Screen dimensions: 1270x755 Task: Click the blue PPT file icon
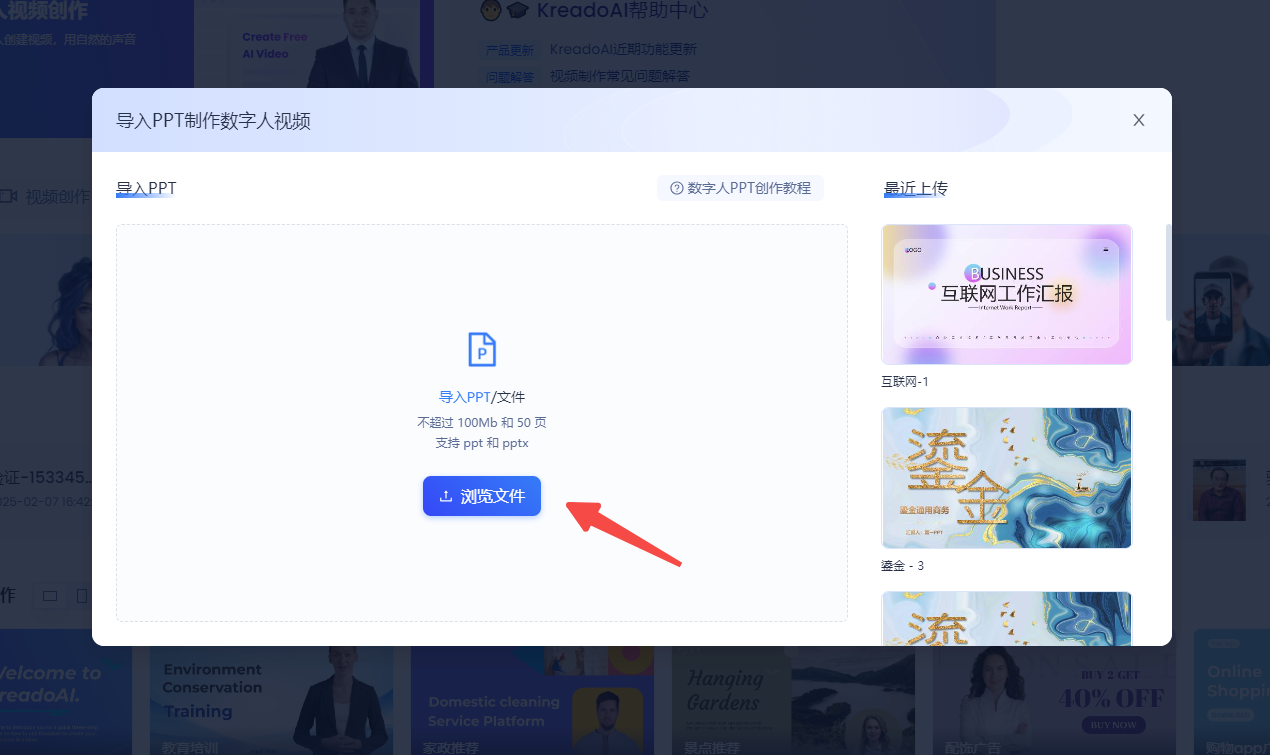(x=482, y=350)
